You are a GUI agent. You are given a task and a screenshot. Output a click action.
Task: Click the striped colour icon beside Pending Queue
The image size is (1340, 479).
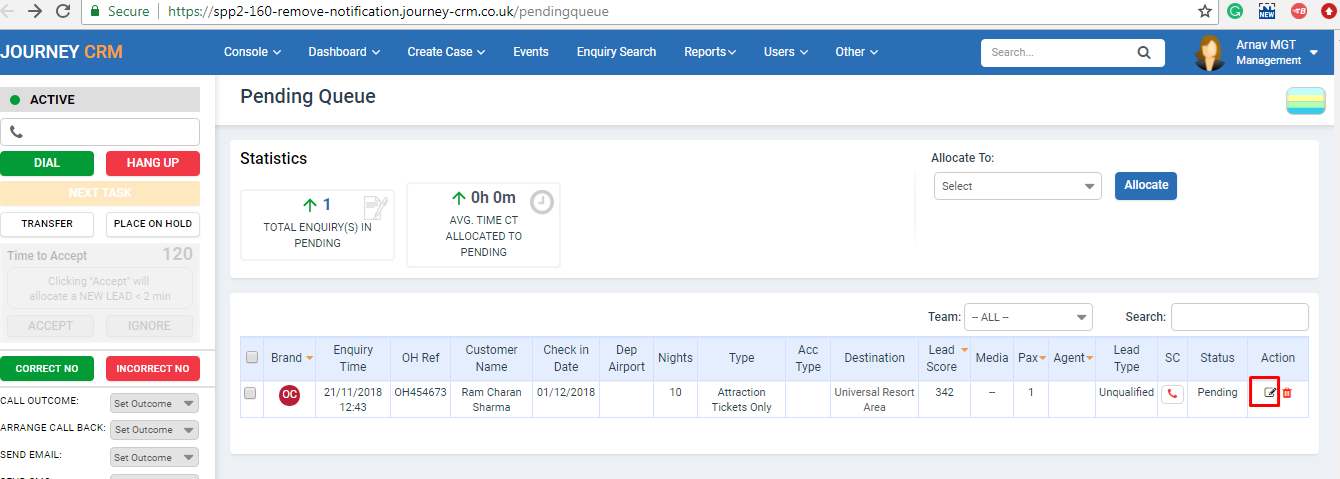point(1305,101)
